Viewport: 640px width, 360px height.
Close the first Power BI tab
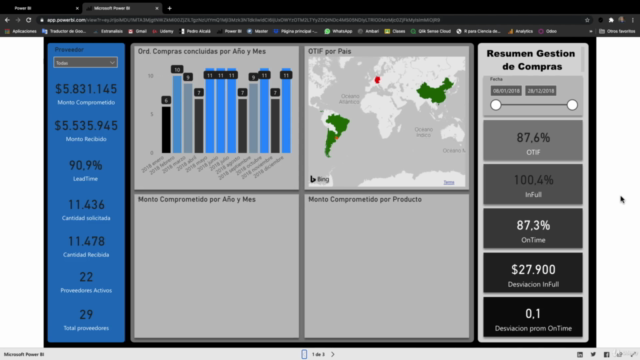(77, 8)
